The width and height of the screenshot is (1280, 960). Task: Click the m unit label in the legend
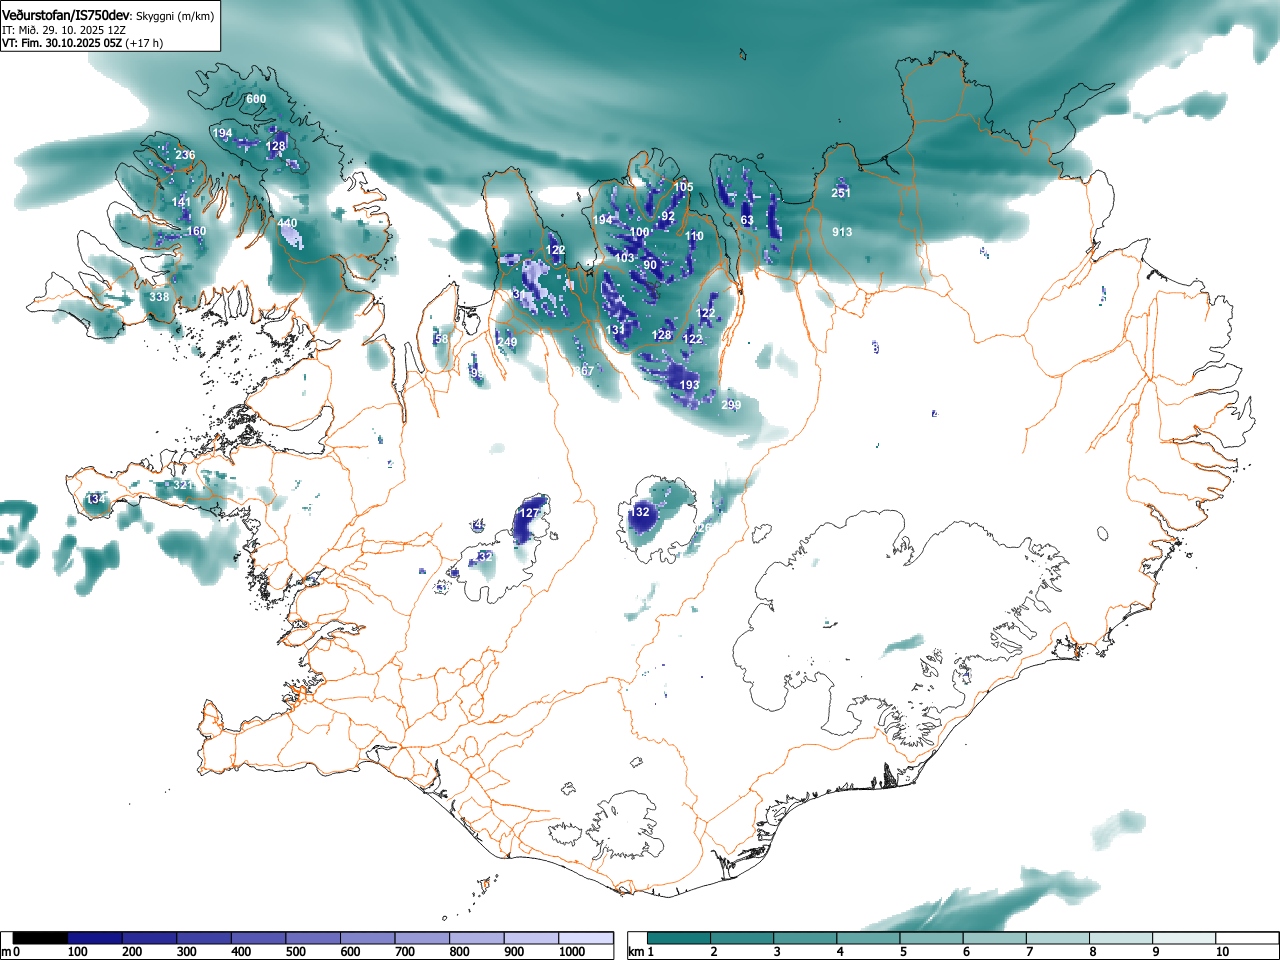[6, 952]
